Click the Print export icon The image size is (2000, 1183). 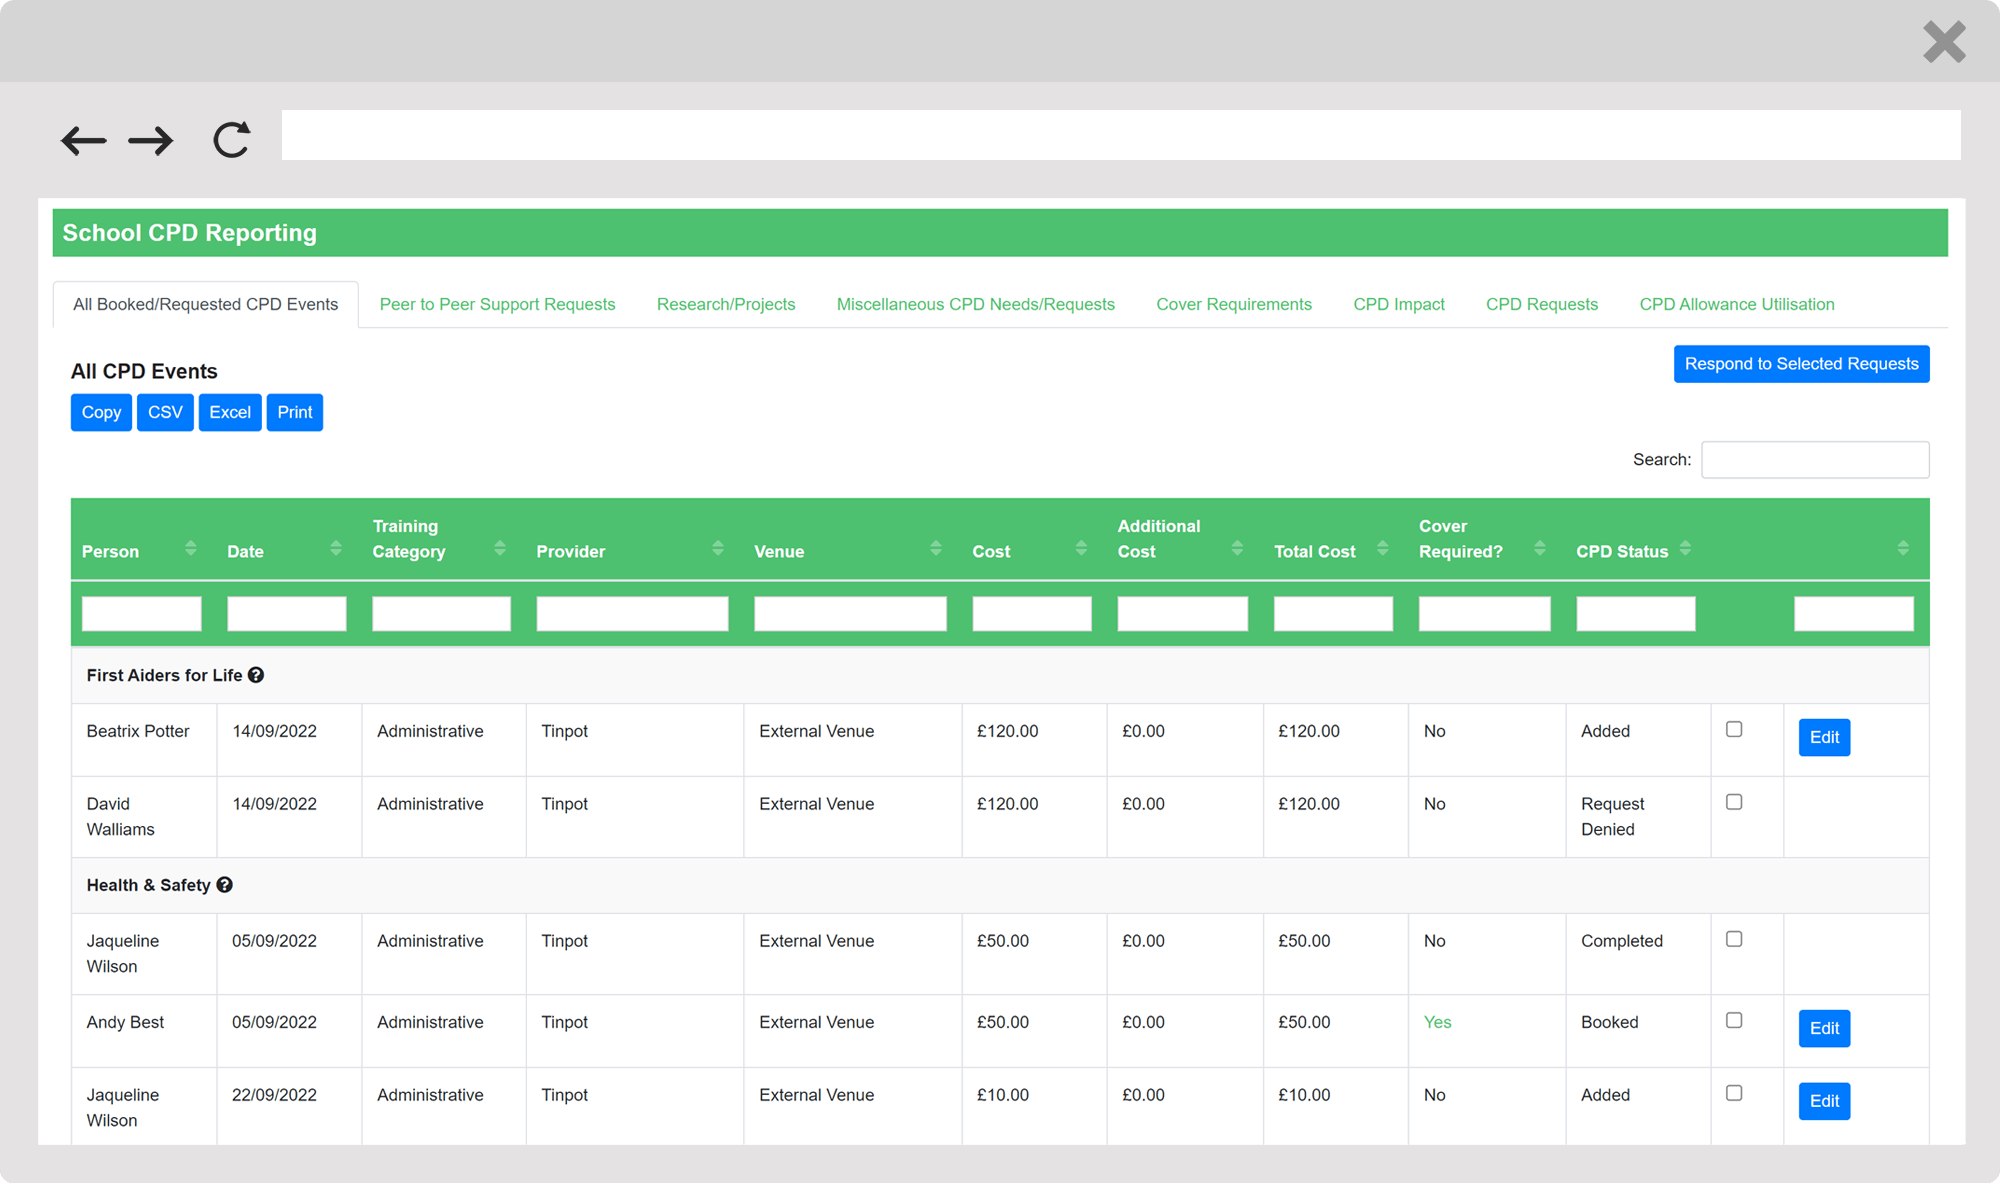point(293,411)
